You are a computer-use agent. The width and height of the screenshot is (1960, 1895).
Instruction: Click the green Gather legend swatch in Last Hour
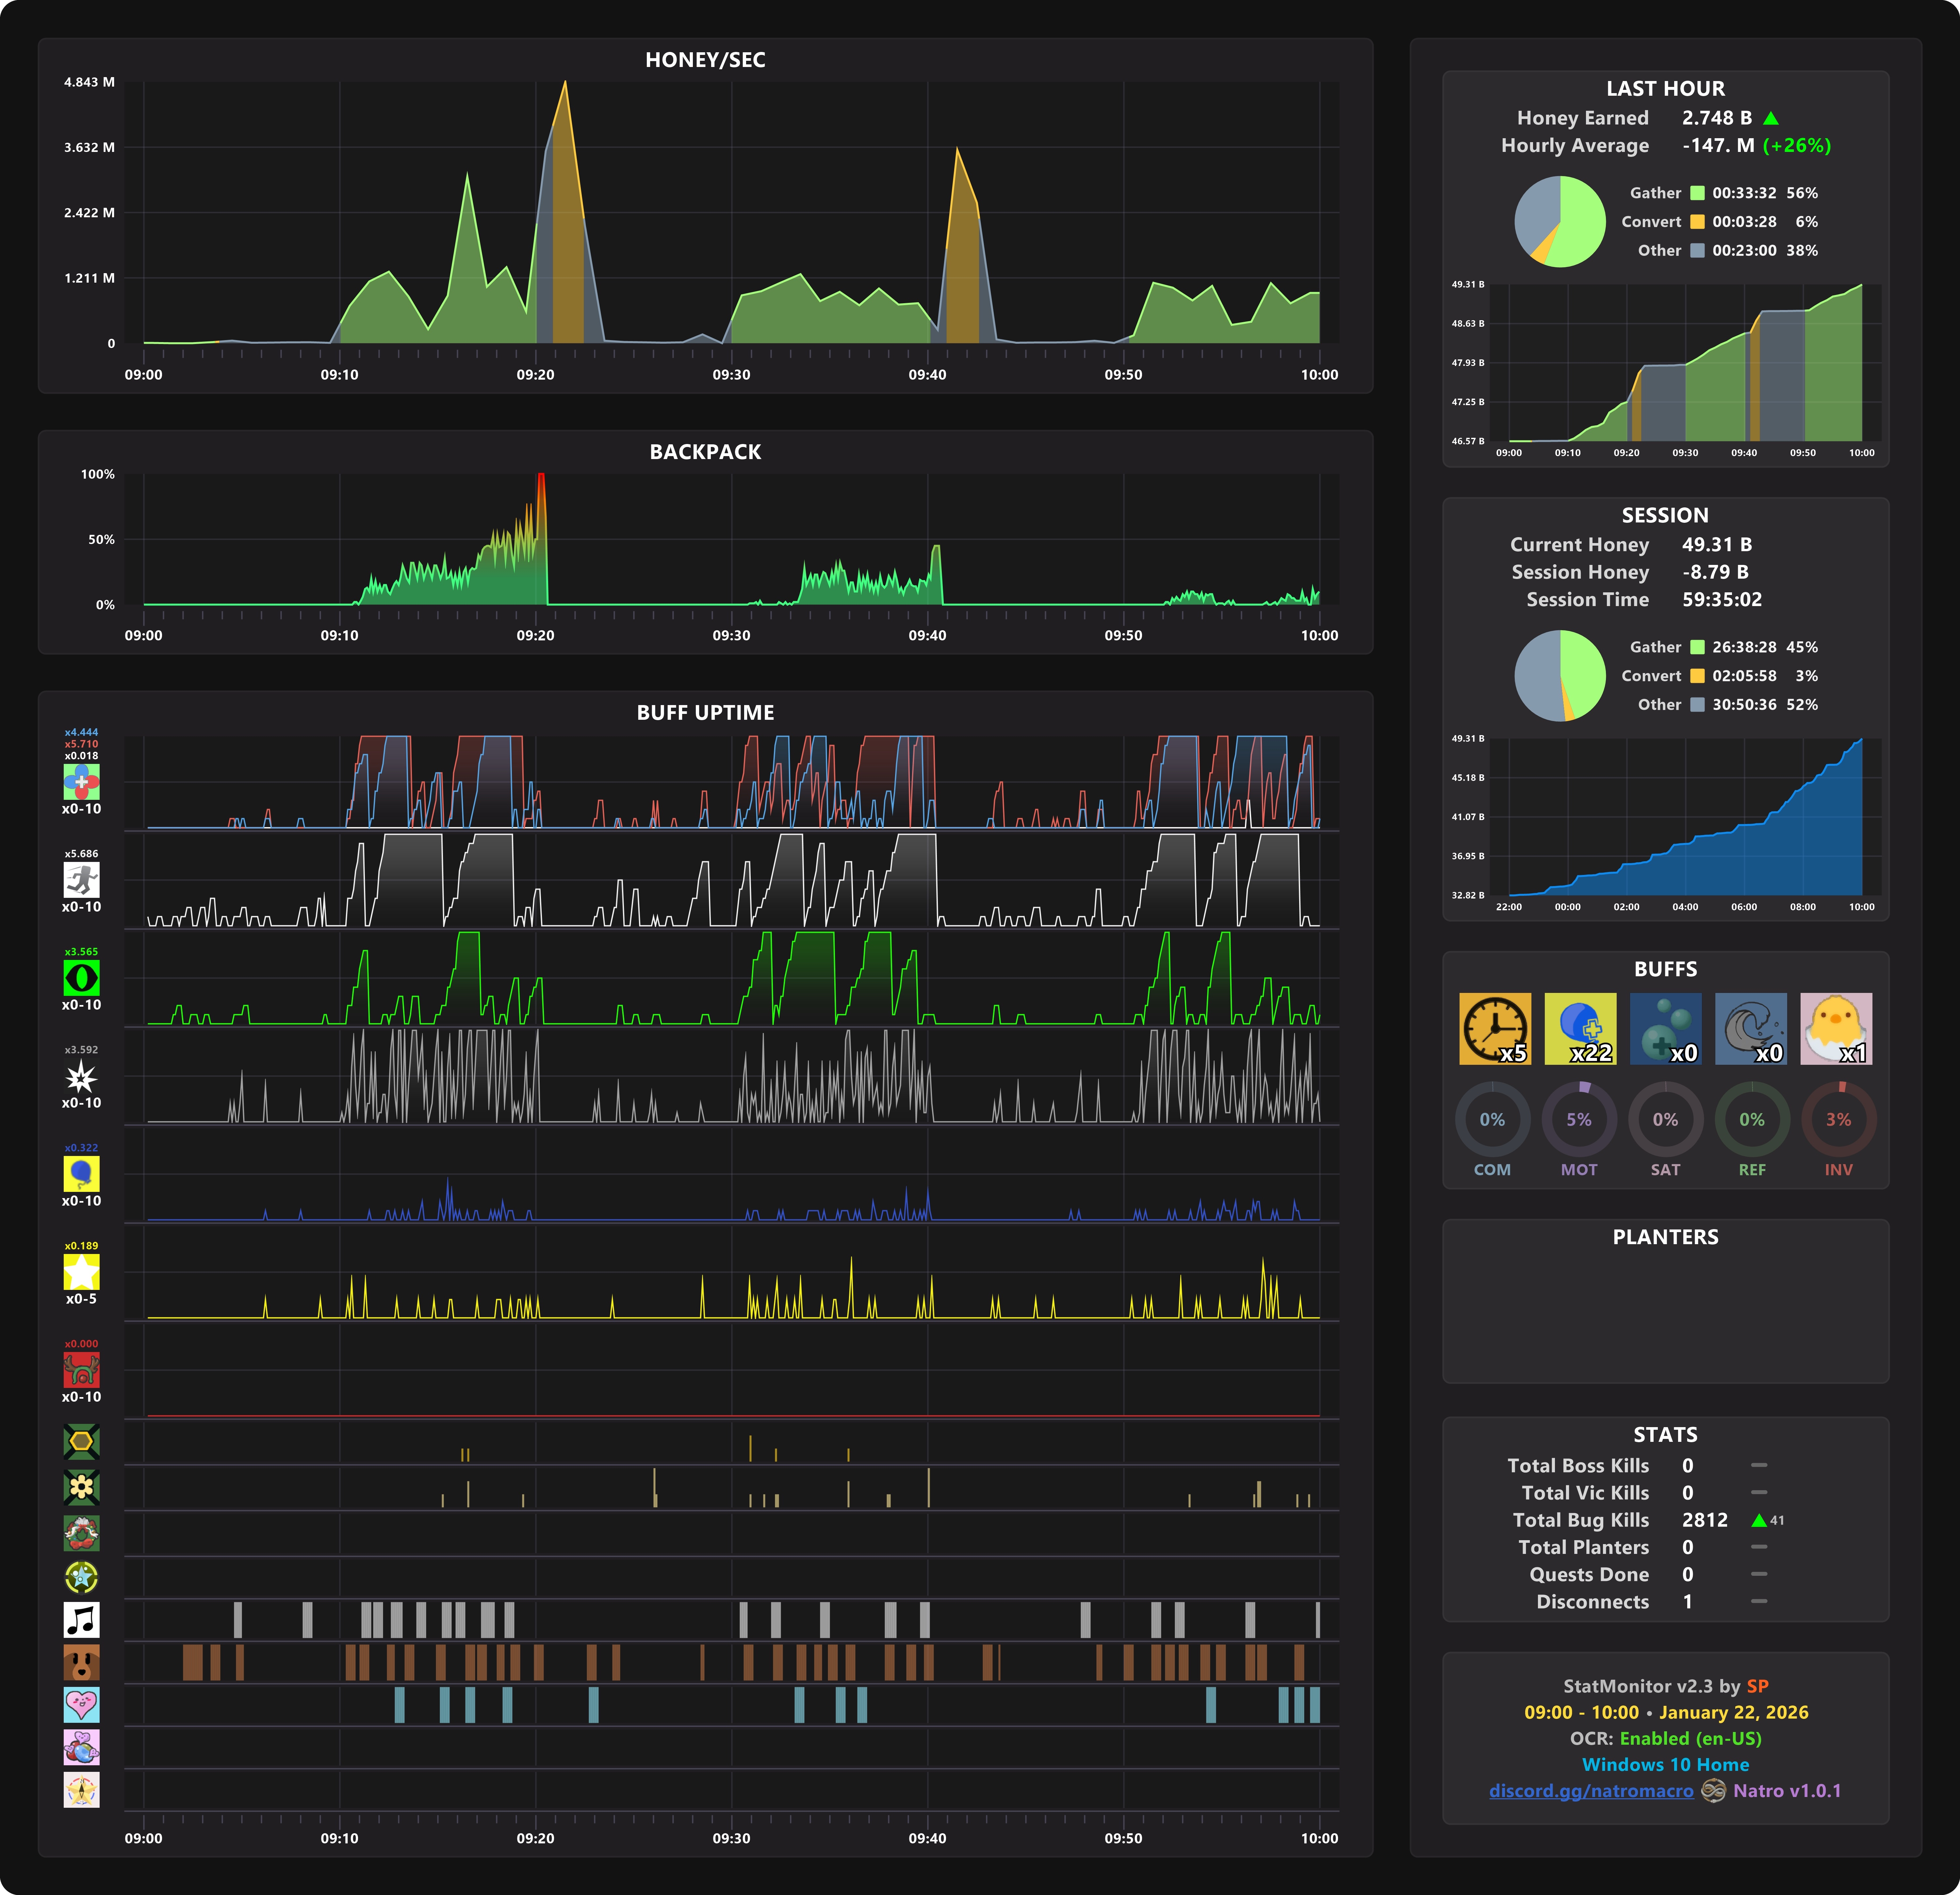pos(1697,193)
